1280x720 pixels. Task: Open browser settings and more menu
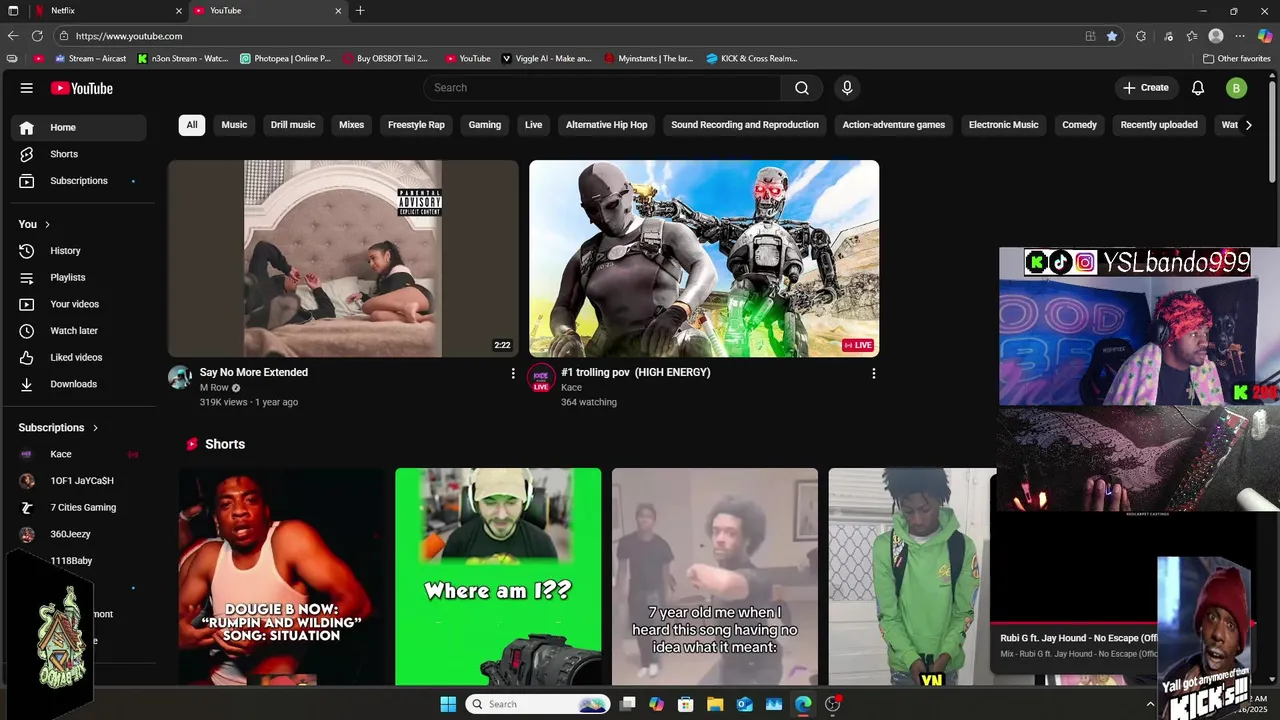[x=1240, y=36]
